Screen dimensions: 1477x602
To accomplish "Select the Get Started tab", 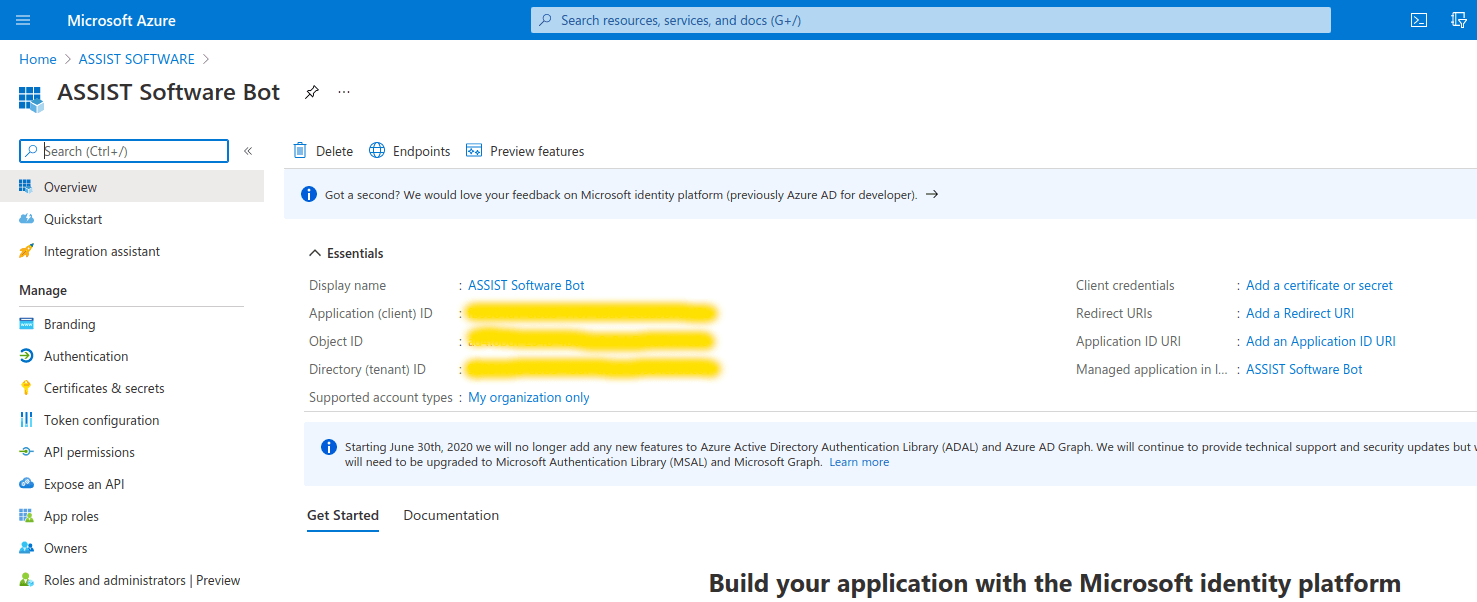I will pos(343,515).
